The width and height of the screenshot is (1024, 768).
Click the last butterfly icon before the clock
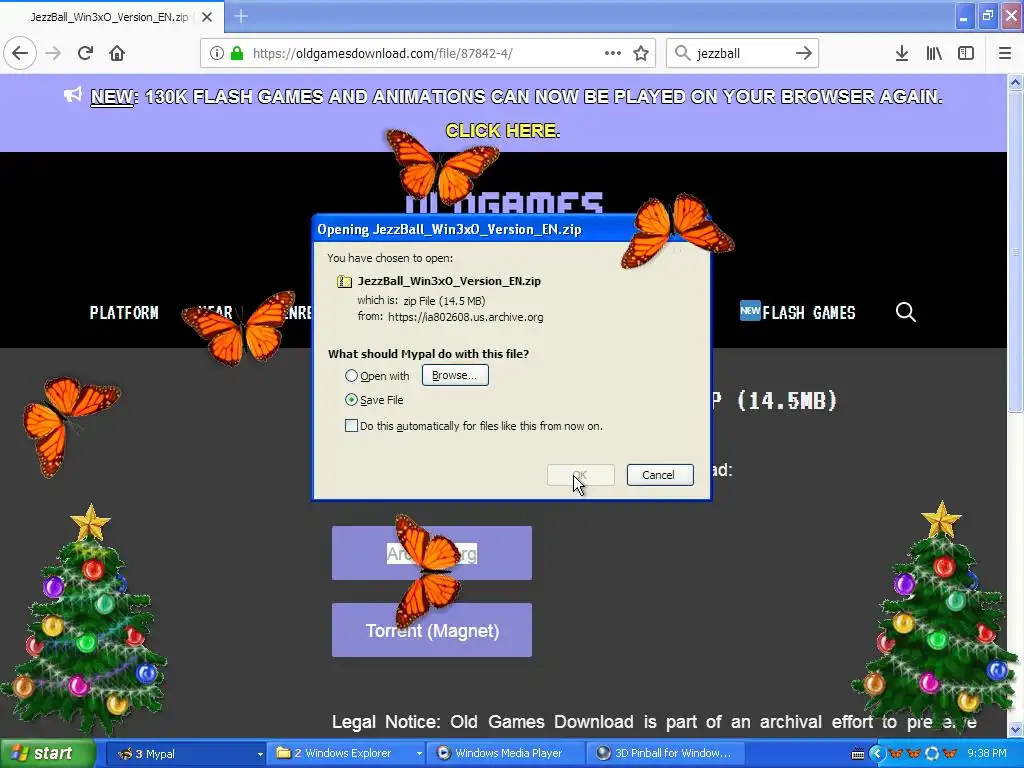(950, 754)
